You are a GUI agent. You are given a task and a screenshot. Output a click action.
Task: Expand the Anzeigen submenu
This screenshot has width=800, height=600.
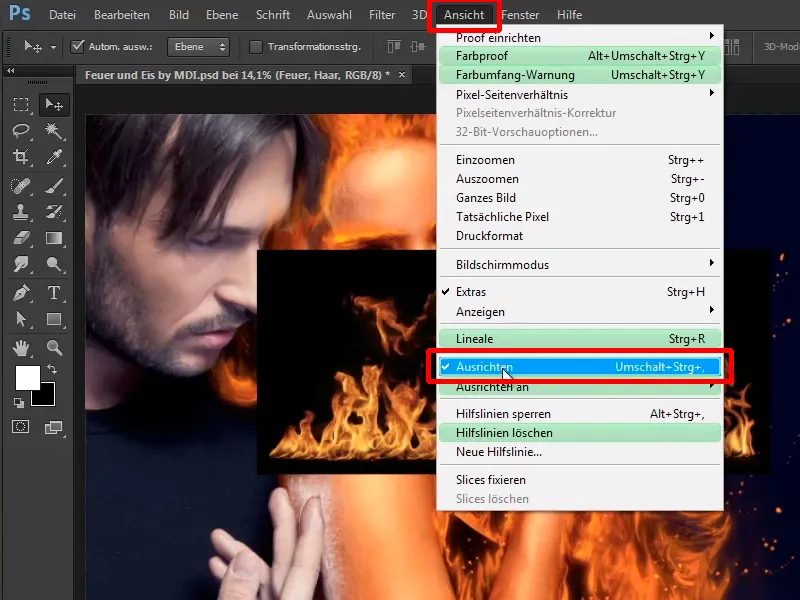[x=580, y=312]
